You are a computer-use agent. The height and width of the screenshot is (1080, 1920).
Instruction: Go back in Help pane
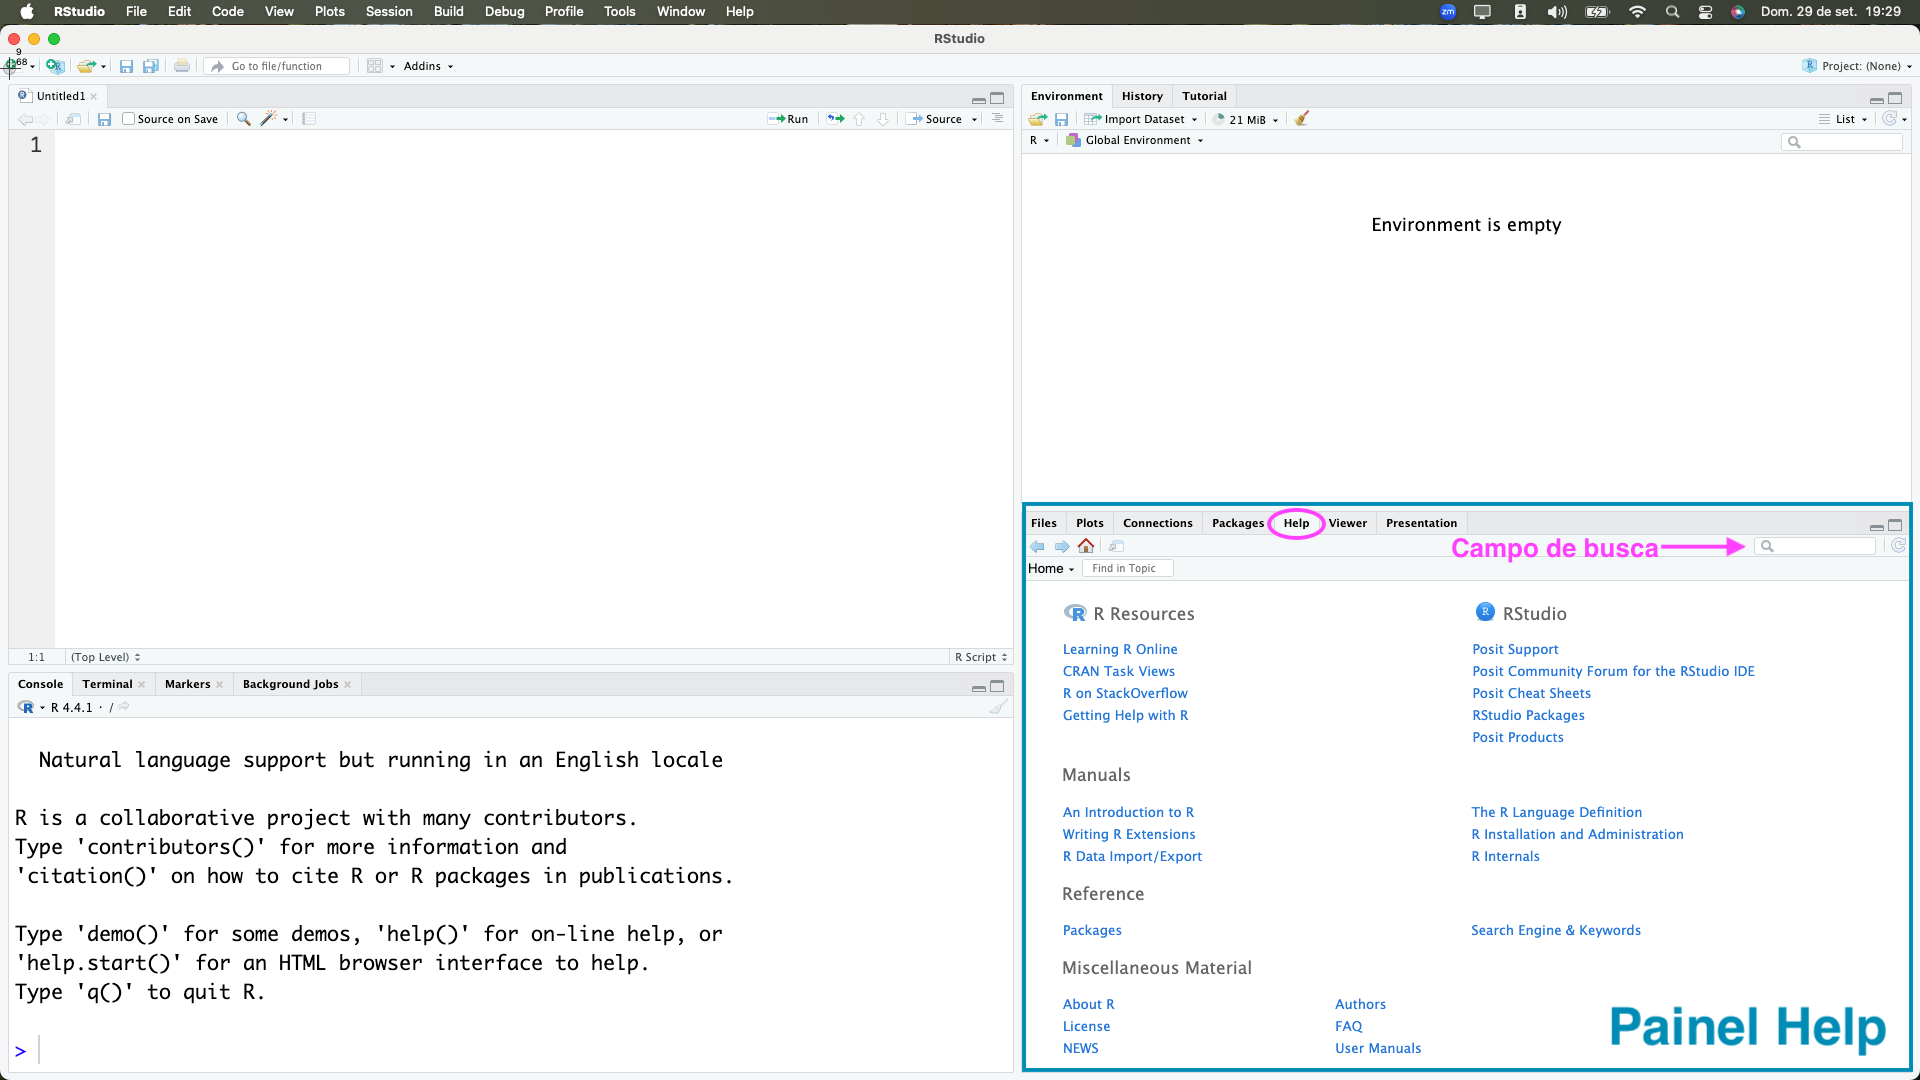[1037, 546]
